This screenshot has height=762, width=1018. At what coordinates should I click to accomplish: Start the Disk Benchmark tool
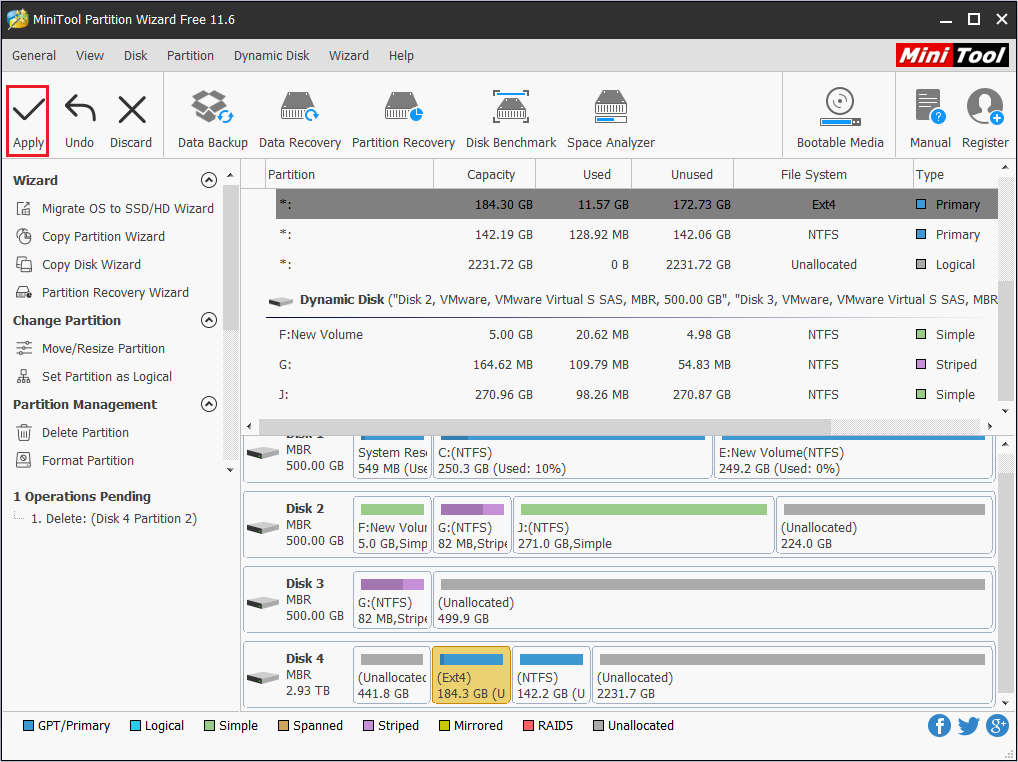point(511,121)
